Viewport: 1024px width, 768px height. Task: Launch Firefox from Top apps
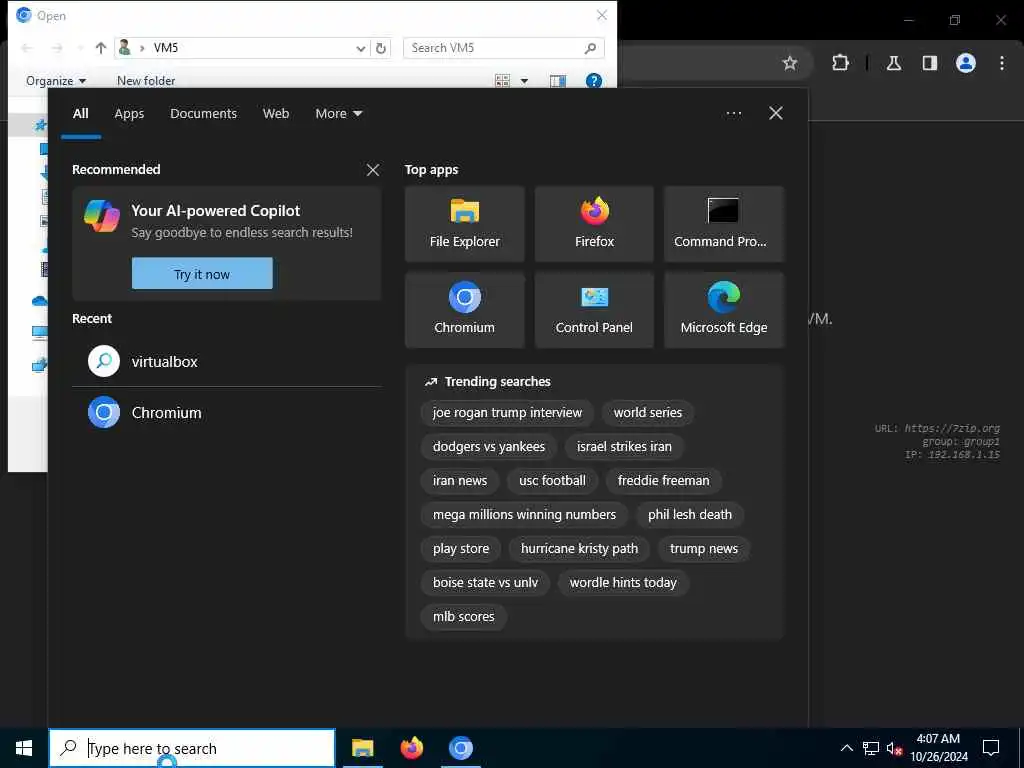point(594,224)
